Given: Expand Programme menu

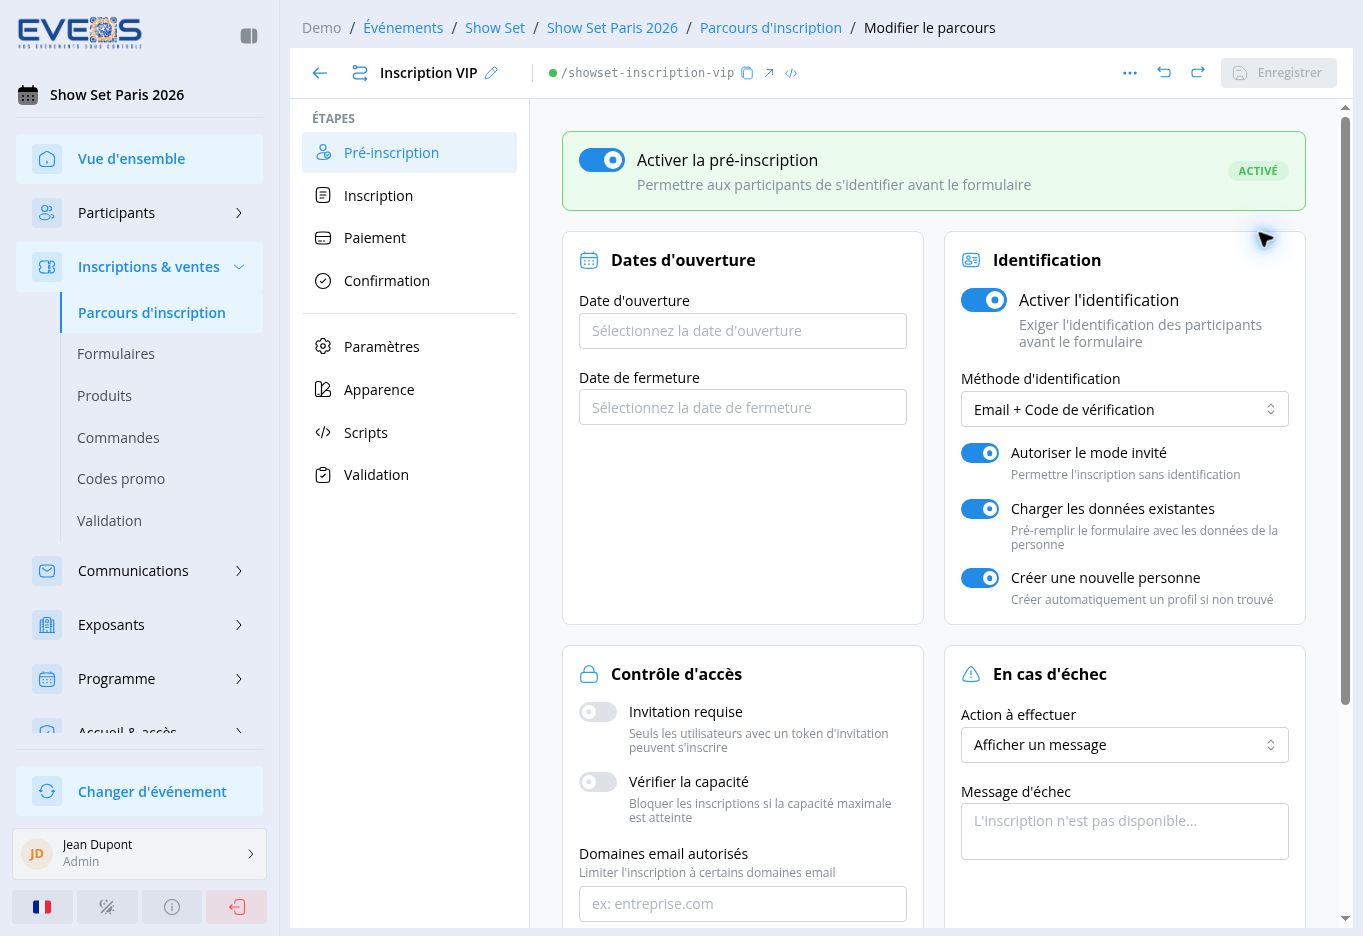Looking at the screenshot, I should (x=139, y=679).
